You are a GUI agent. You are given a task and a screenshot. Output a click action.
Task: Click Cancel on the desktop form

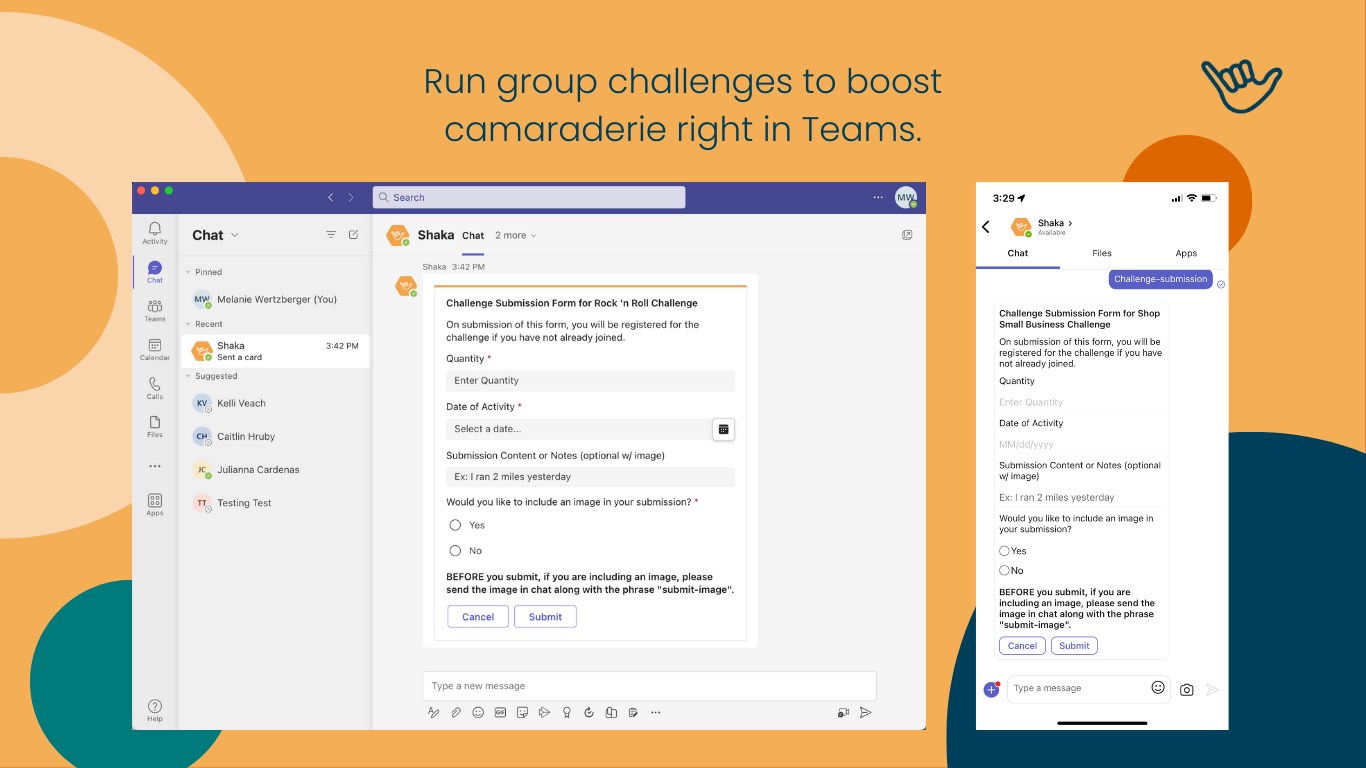[x=478, y=617]
